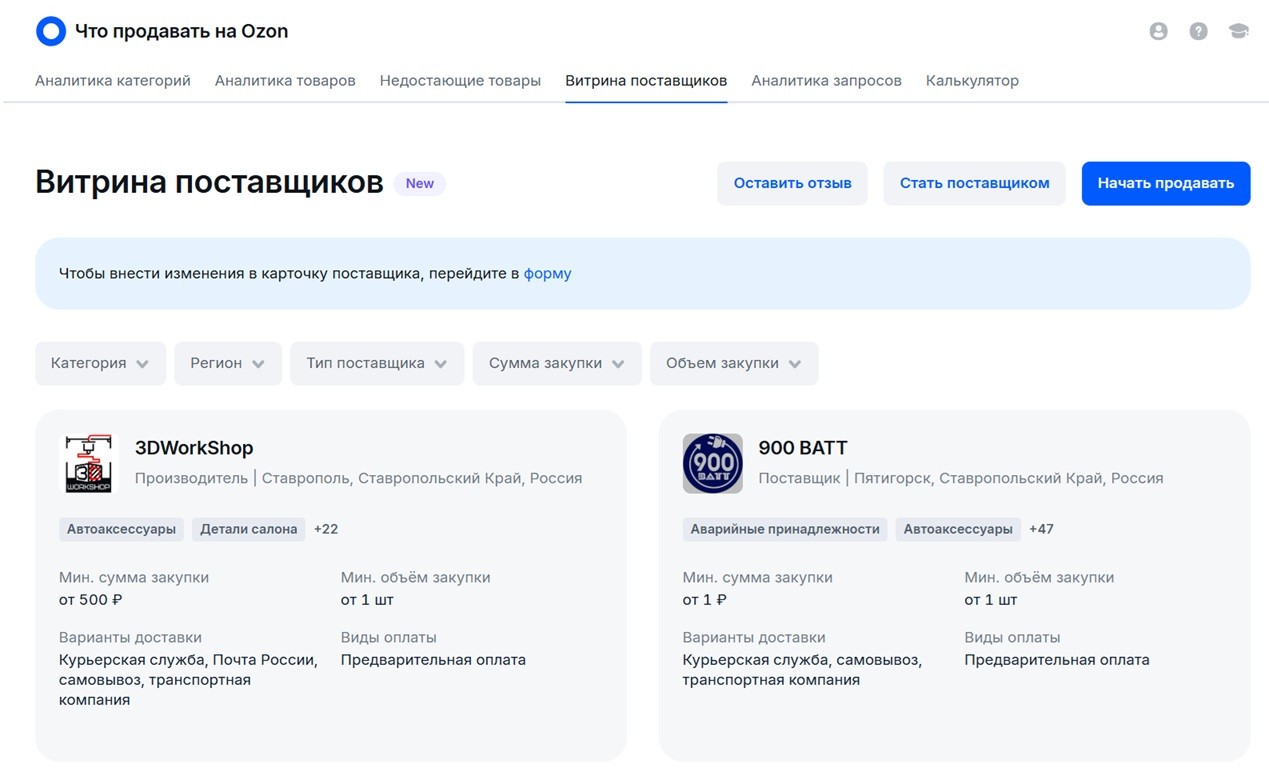The image size is (1269, 780).
Task: Click the Аварийные принадлежности category tag
Action: [x=785, y=529]
